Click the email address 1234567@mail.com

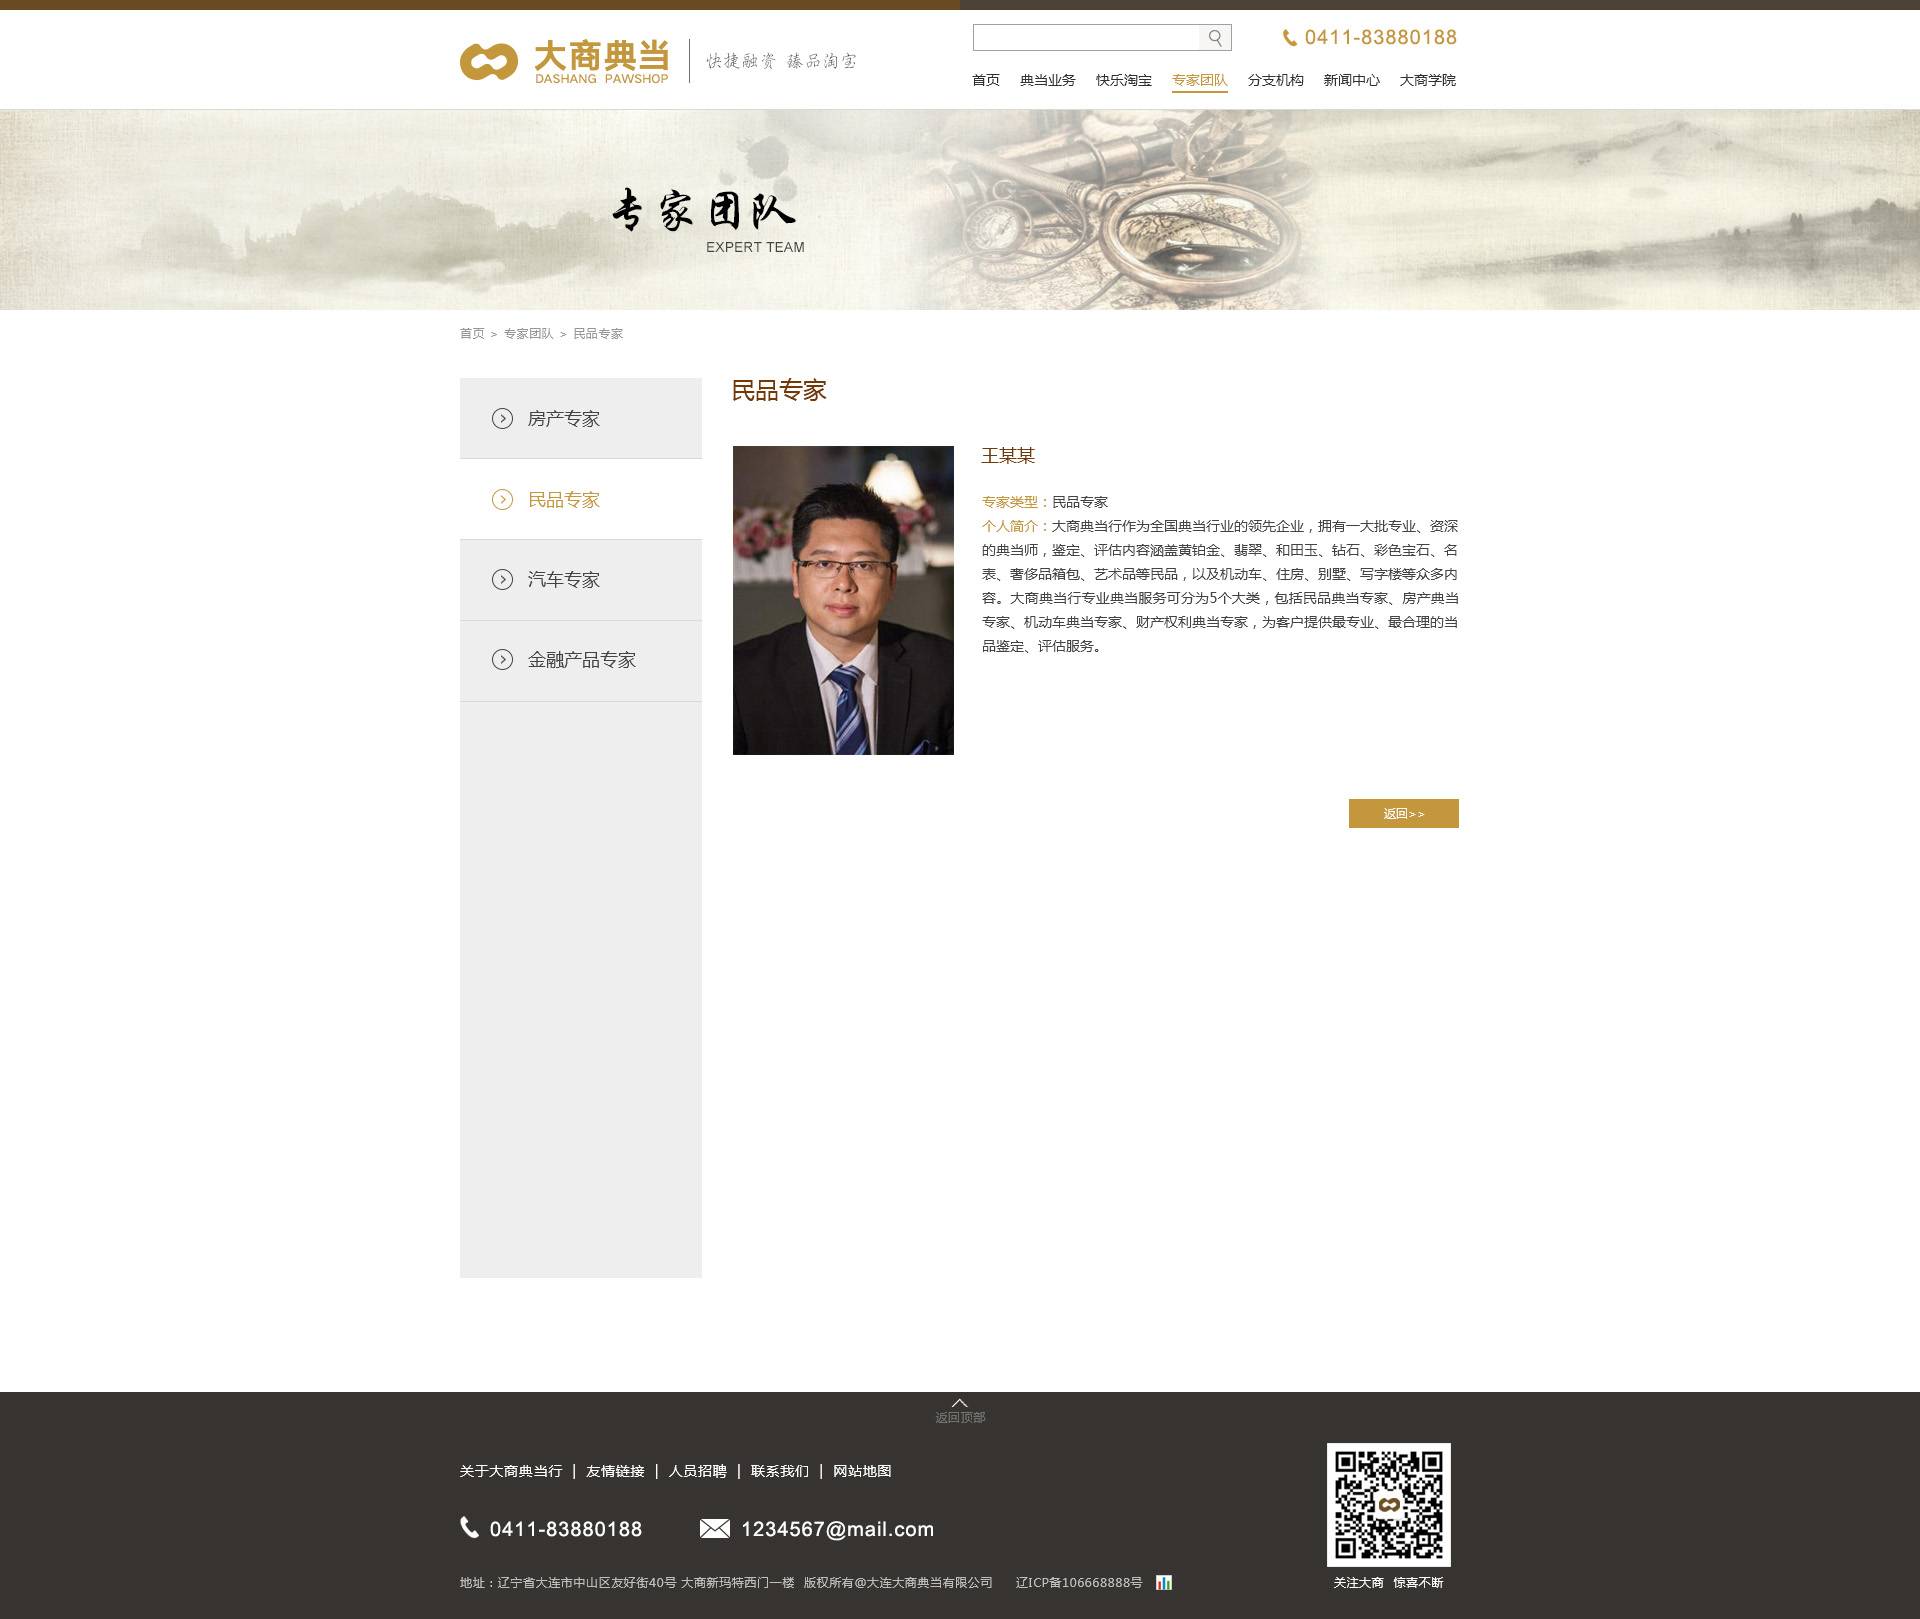tap(837, 1529)
